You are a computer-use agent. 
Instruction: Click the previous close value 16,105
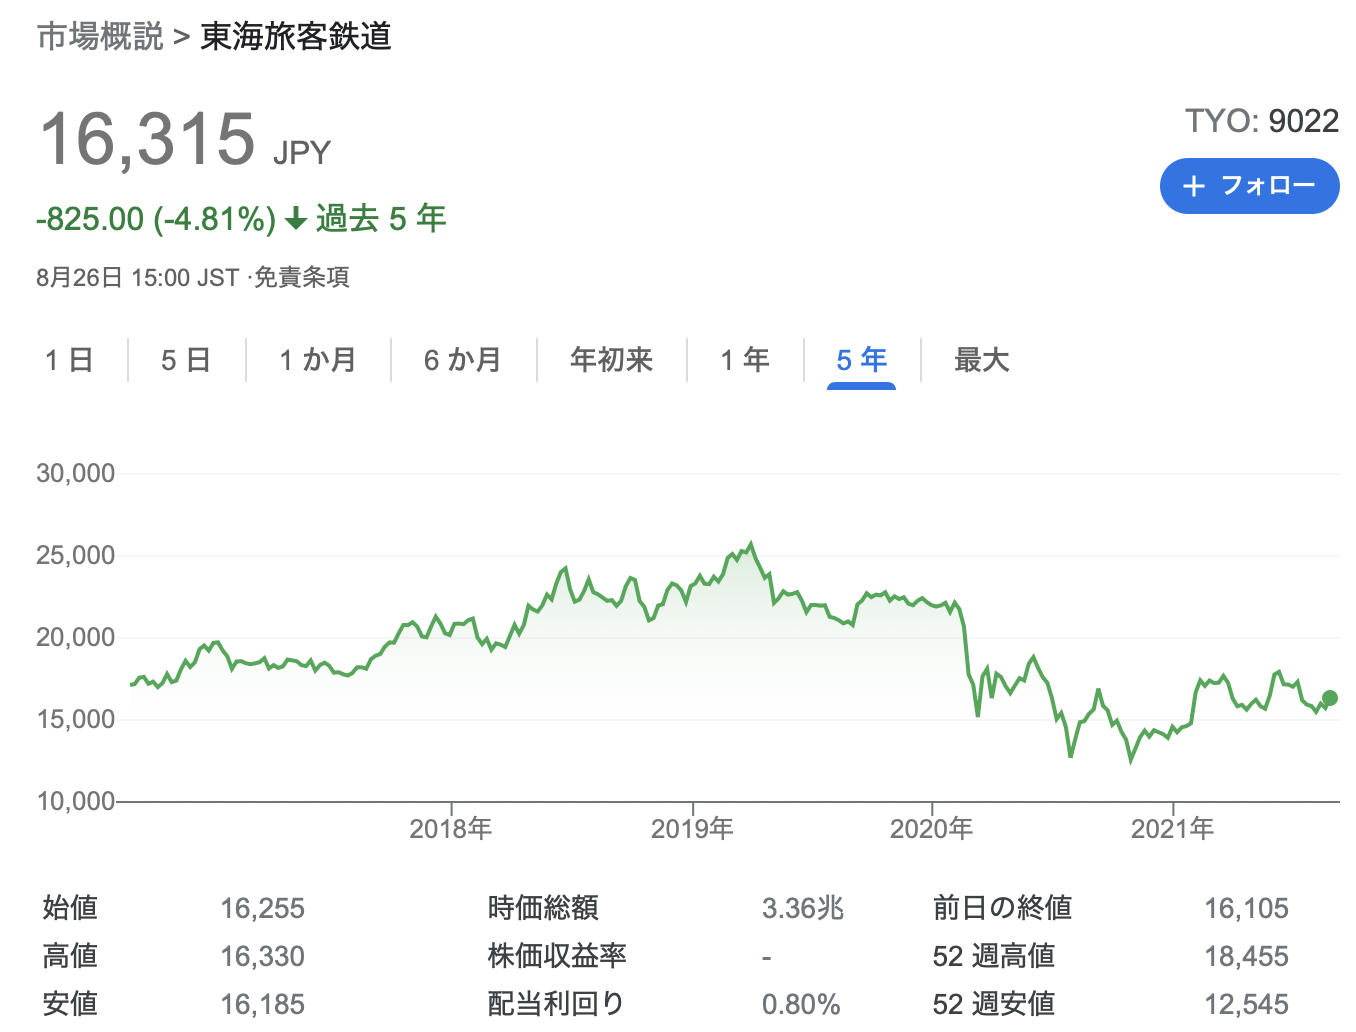coord(1247,908)
